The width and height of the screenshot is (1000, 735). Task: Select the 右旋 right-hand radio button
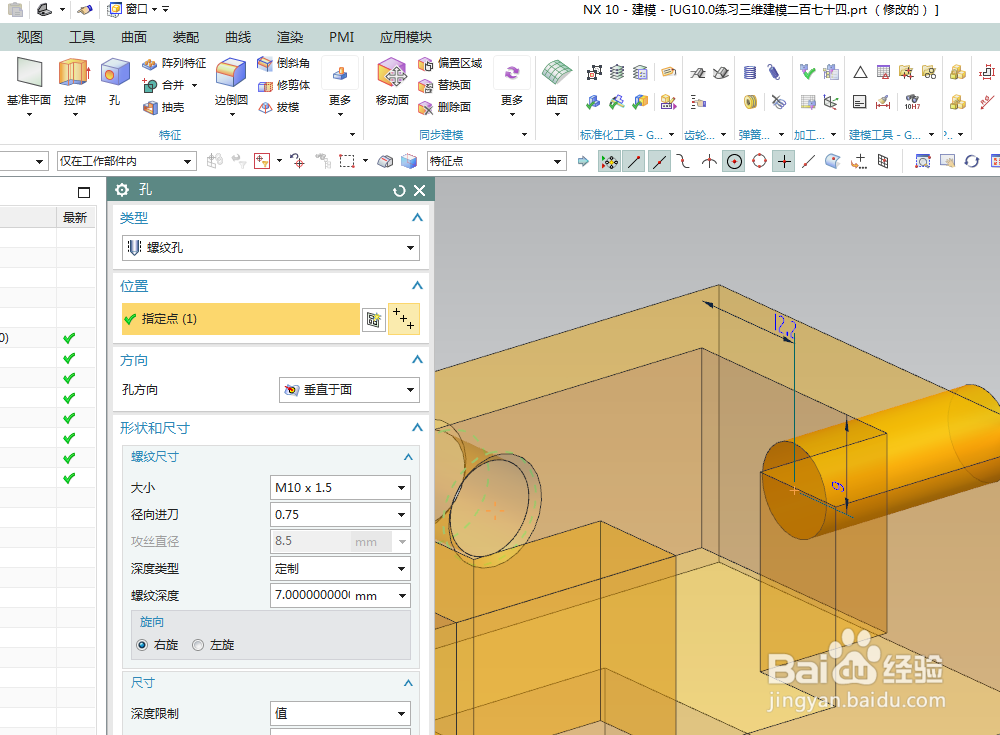[142, 645]
